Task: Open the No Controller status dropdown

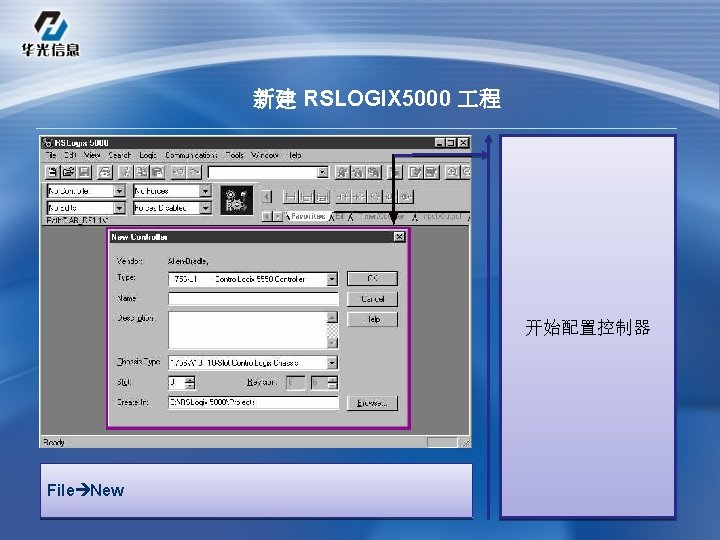Action: pos(119,191)
